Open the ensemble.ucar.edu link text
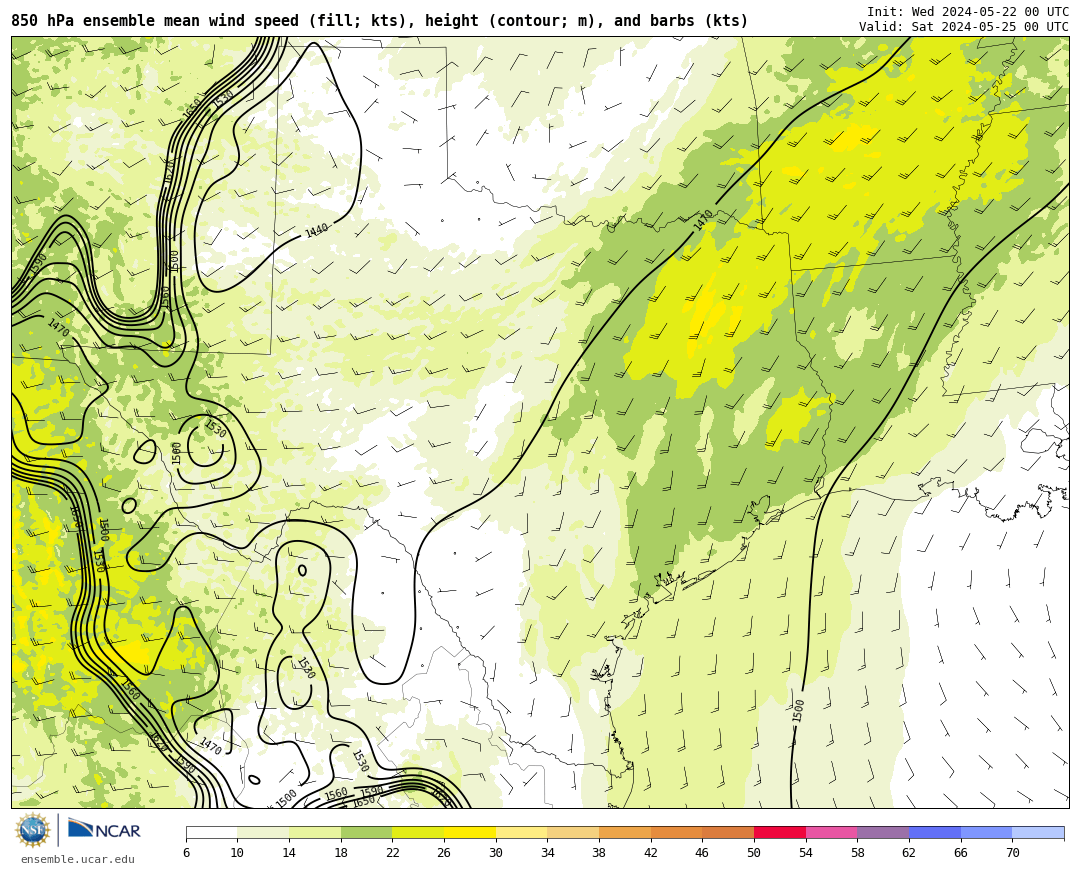Screen dimensions: 1080x871 pos(78,859)
